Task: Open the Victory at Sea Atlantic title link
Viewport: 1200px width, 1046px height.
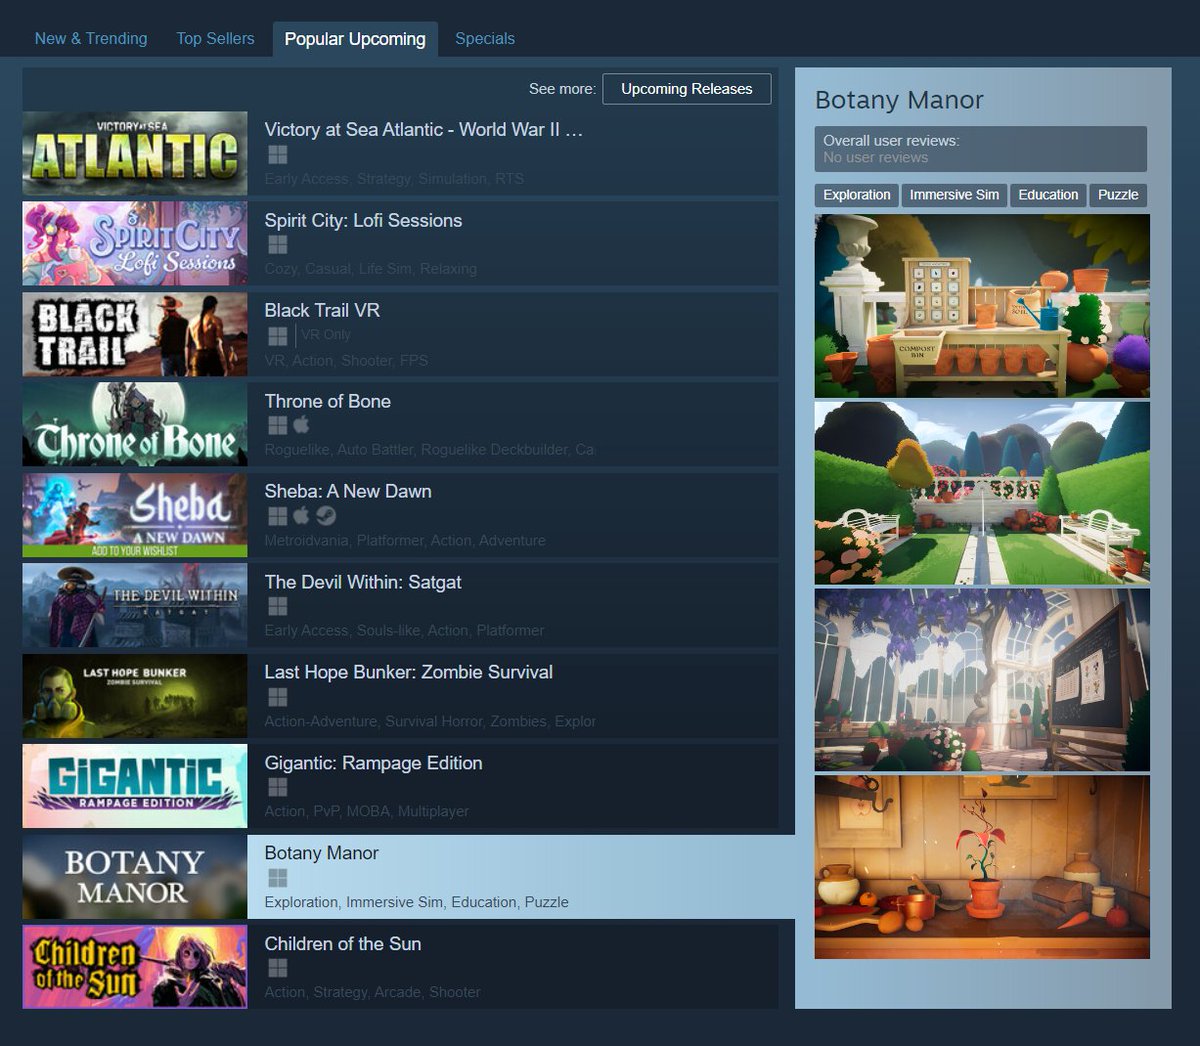Action: click(x=423, y=129)
